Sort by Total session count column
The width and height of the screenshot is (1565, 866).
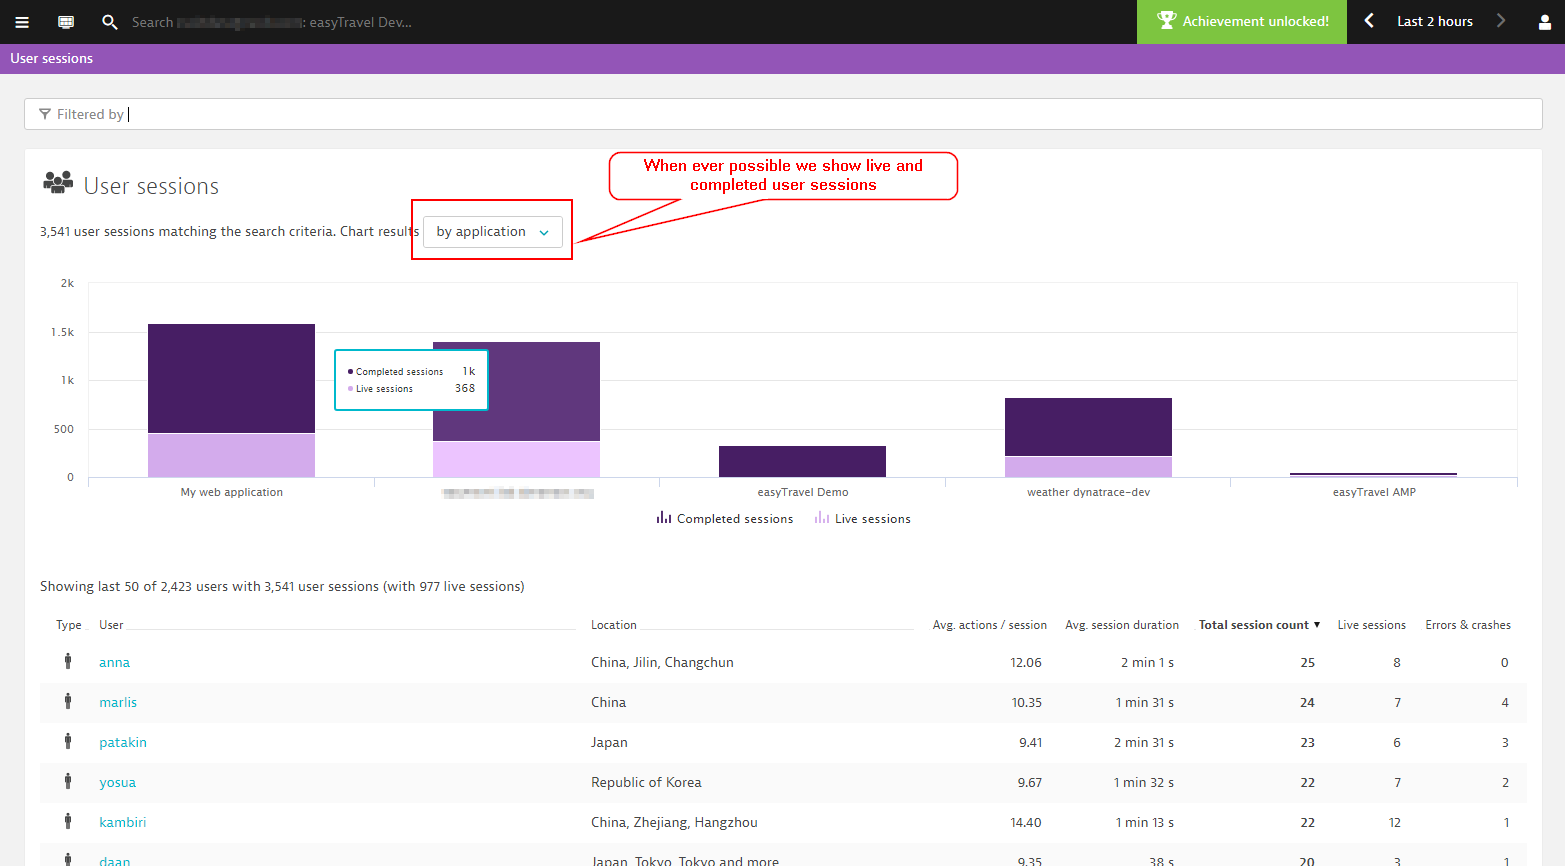(x=1259, y=625)
